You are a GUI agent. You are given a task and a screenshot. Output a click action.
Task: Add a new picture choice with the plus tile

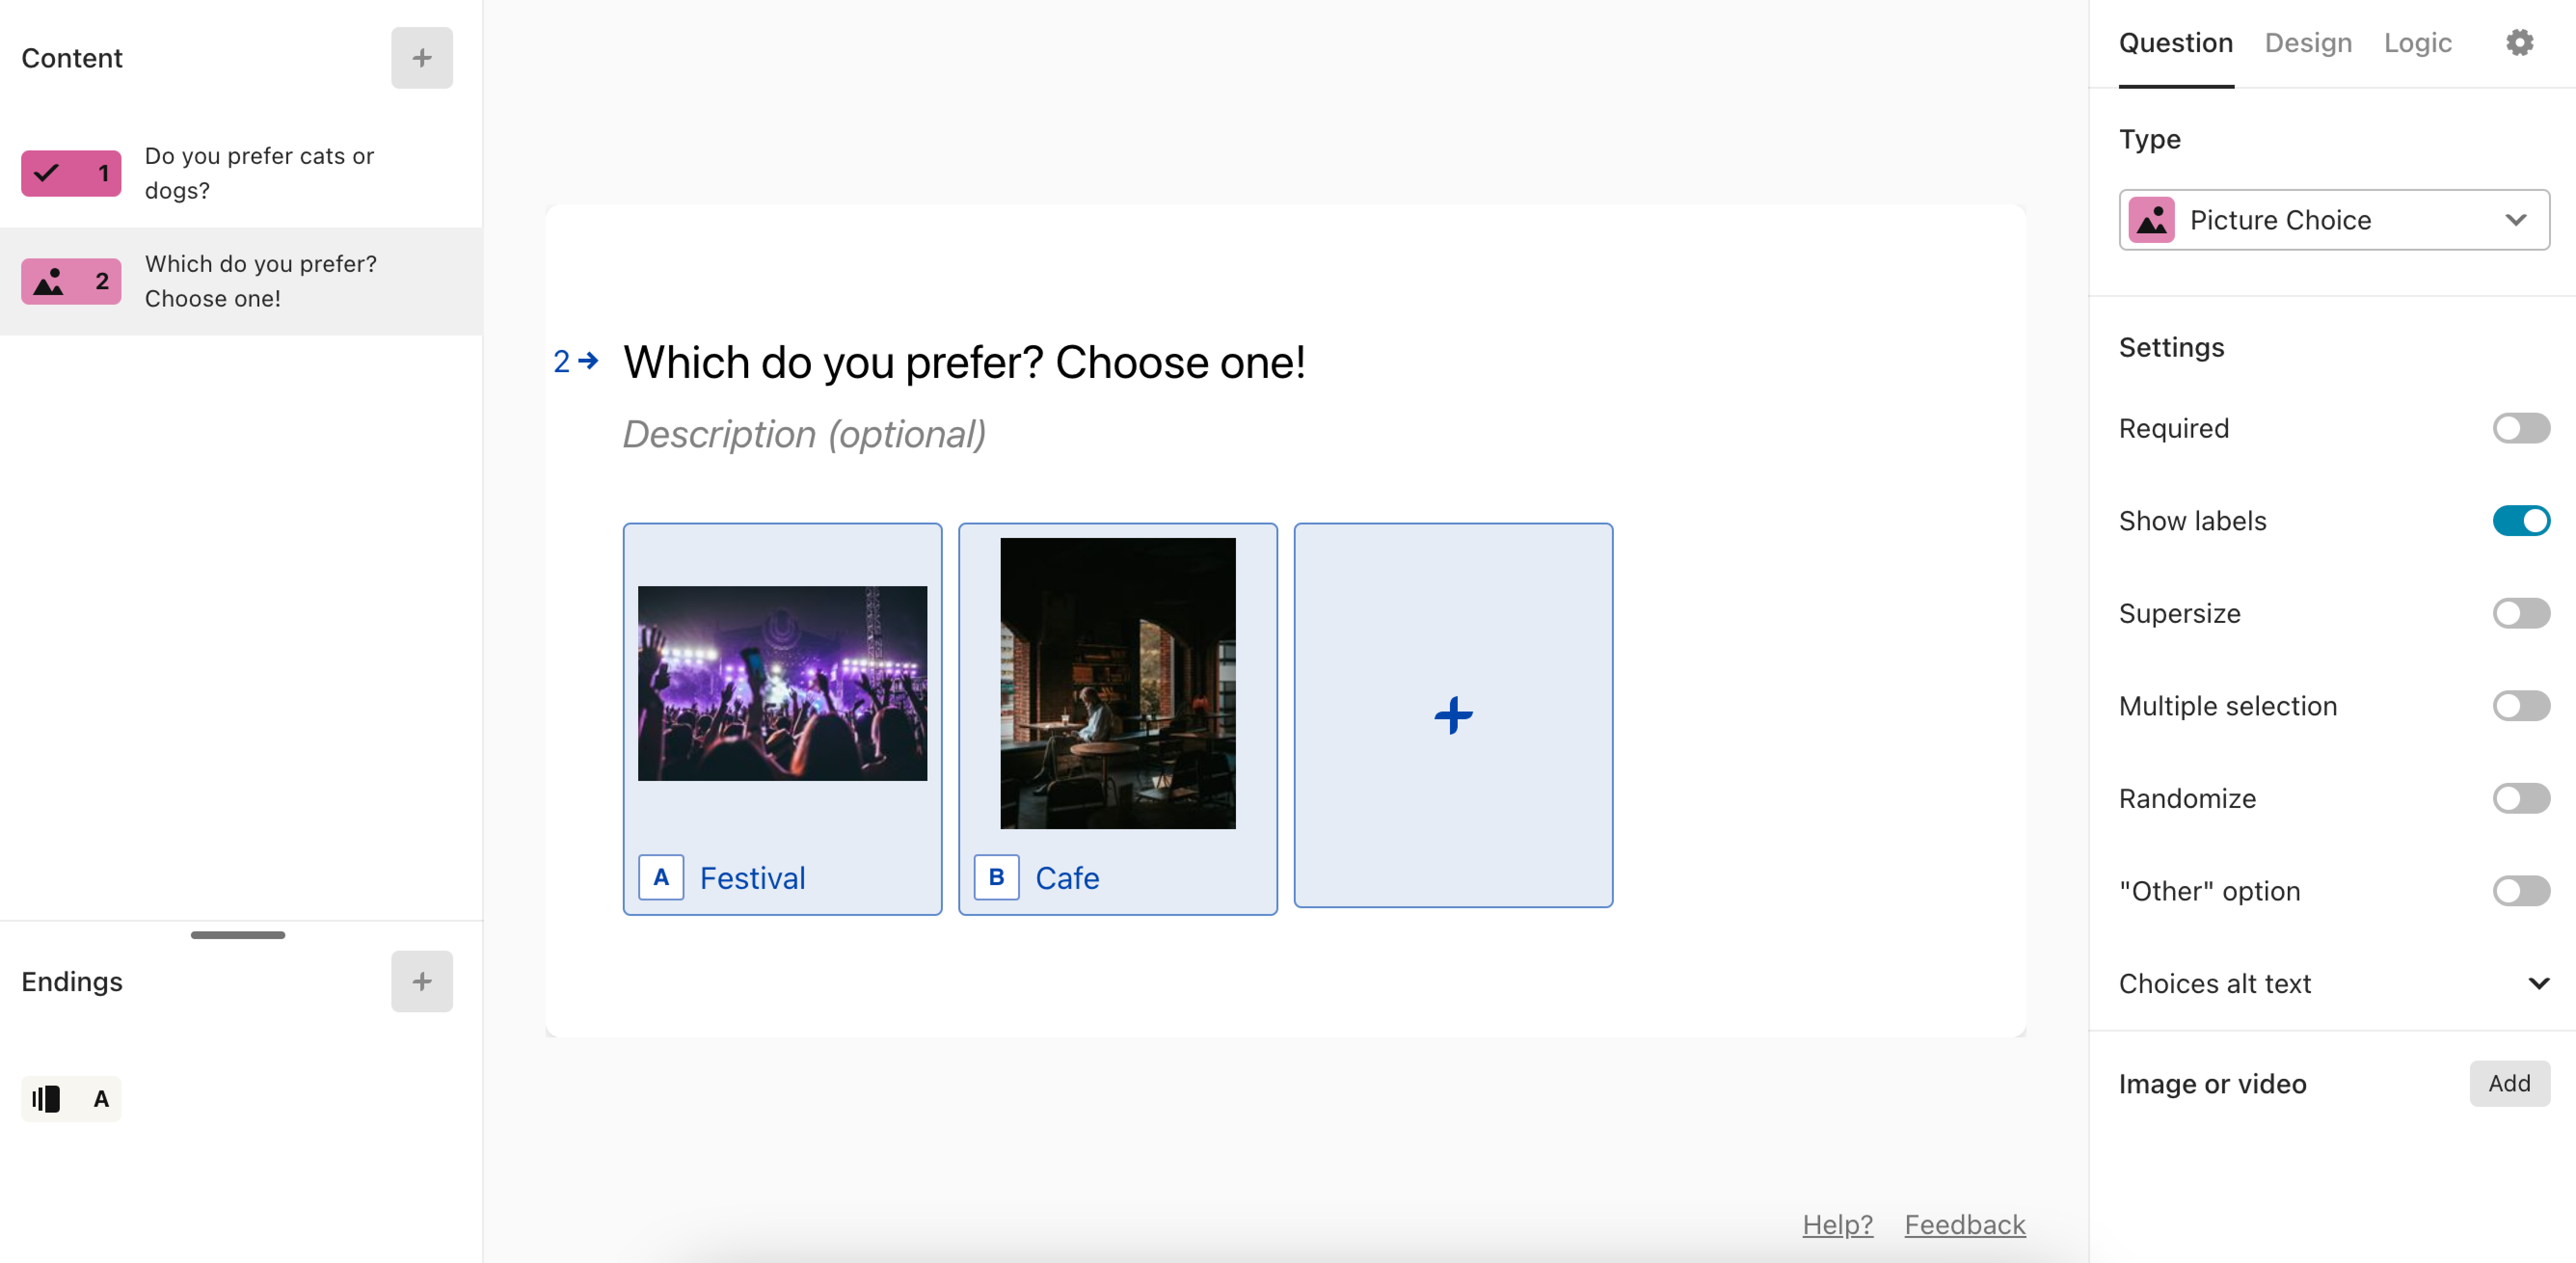(x=1452, y=715)
